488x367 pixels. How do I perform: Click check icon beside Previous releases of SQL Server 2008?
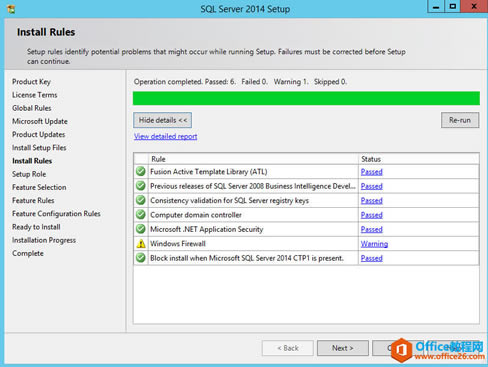[141, 186]
